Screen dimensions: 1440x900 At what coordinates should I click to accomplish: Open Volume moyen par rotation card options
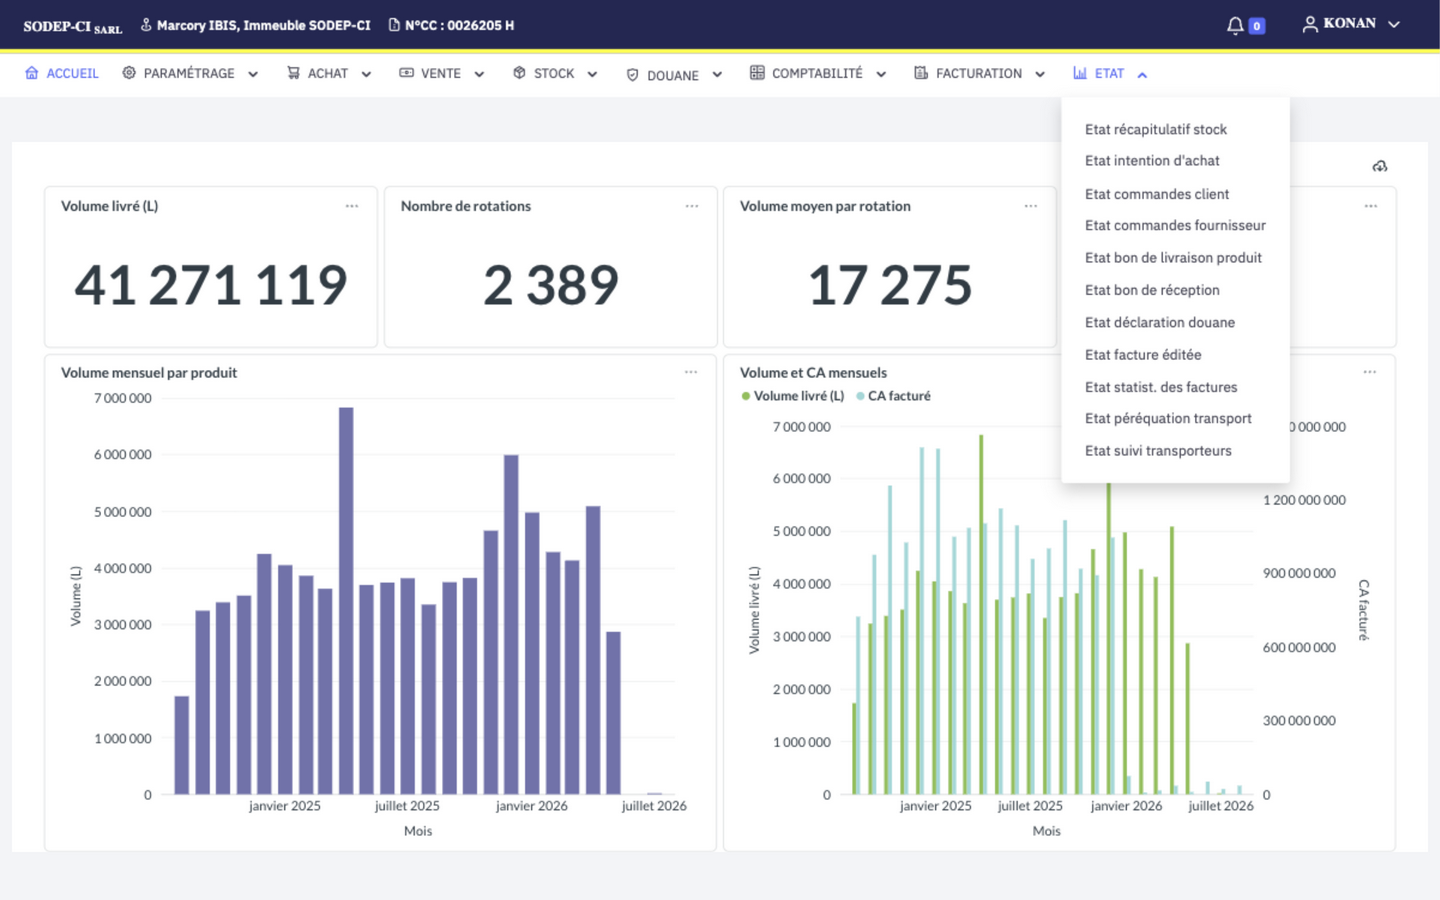pos(1031,206)
